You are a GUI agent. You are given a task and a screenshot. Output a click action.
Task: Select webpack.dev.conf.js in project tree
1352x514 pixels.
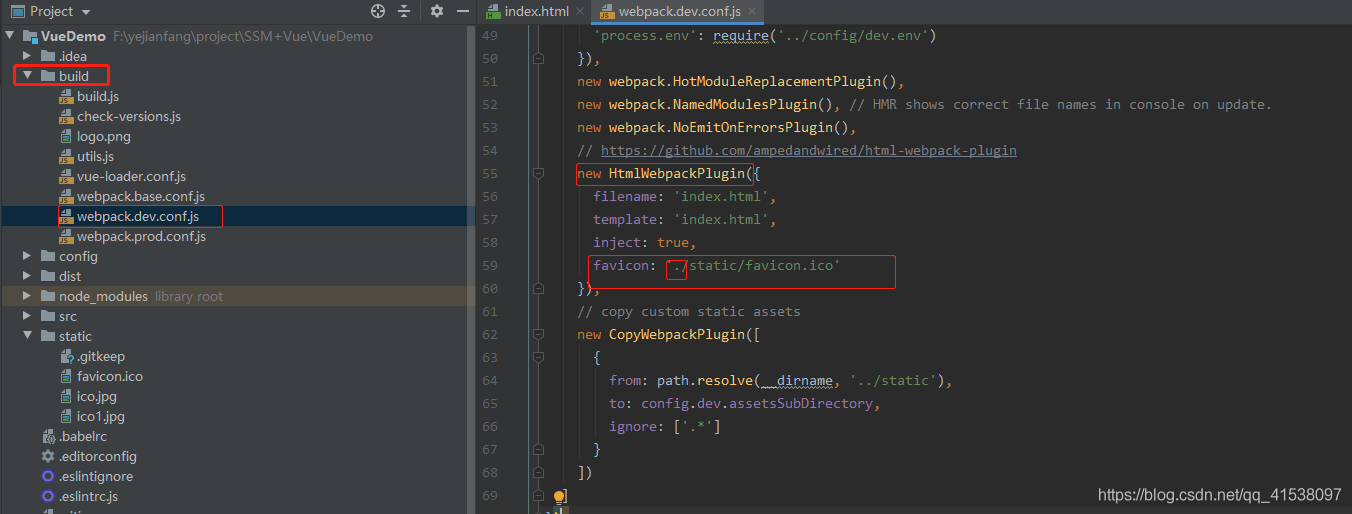tap(138, 216)
